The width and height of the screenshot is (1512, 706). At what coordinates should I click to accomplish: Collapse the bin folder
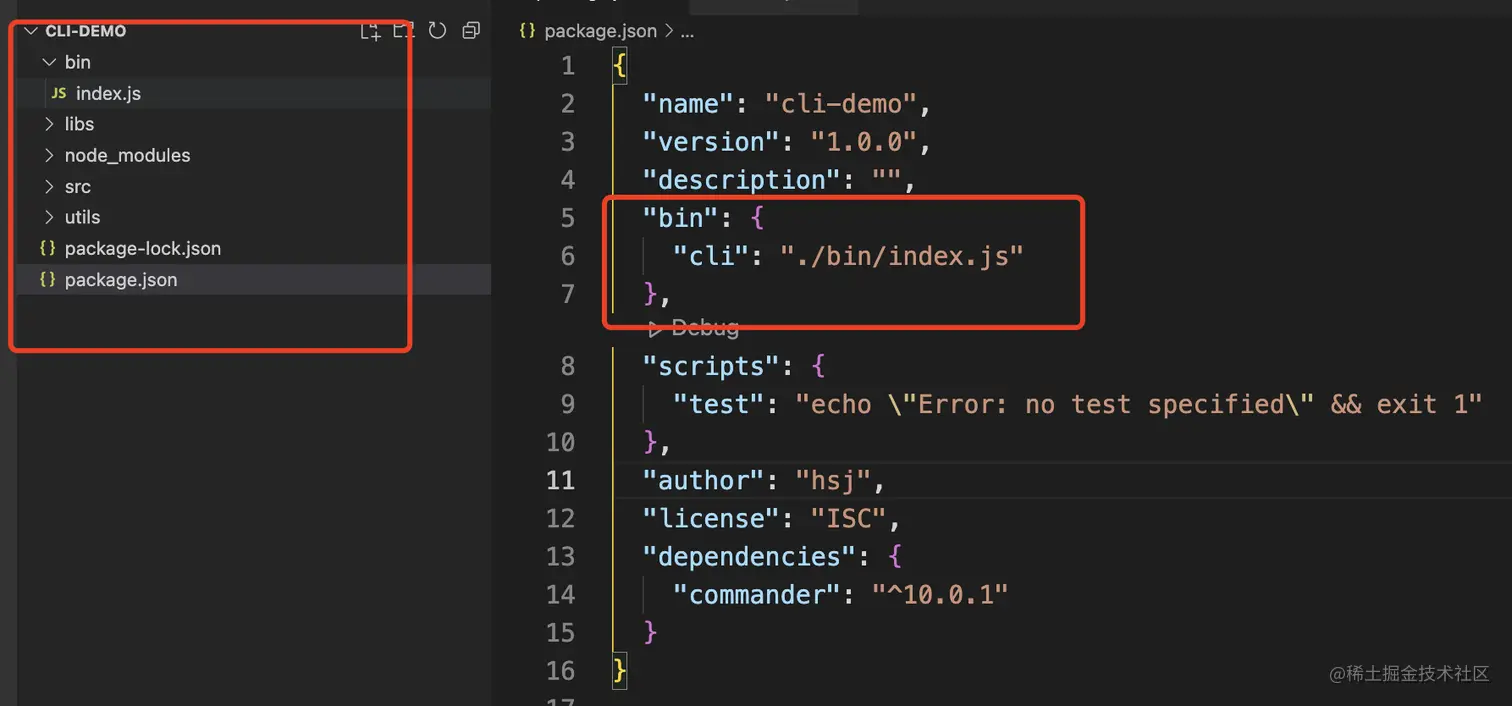tap(49, 62)
